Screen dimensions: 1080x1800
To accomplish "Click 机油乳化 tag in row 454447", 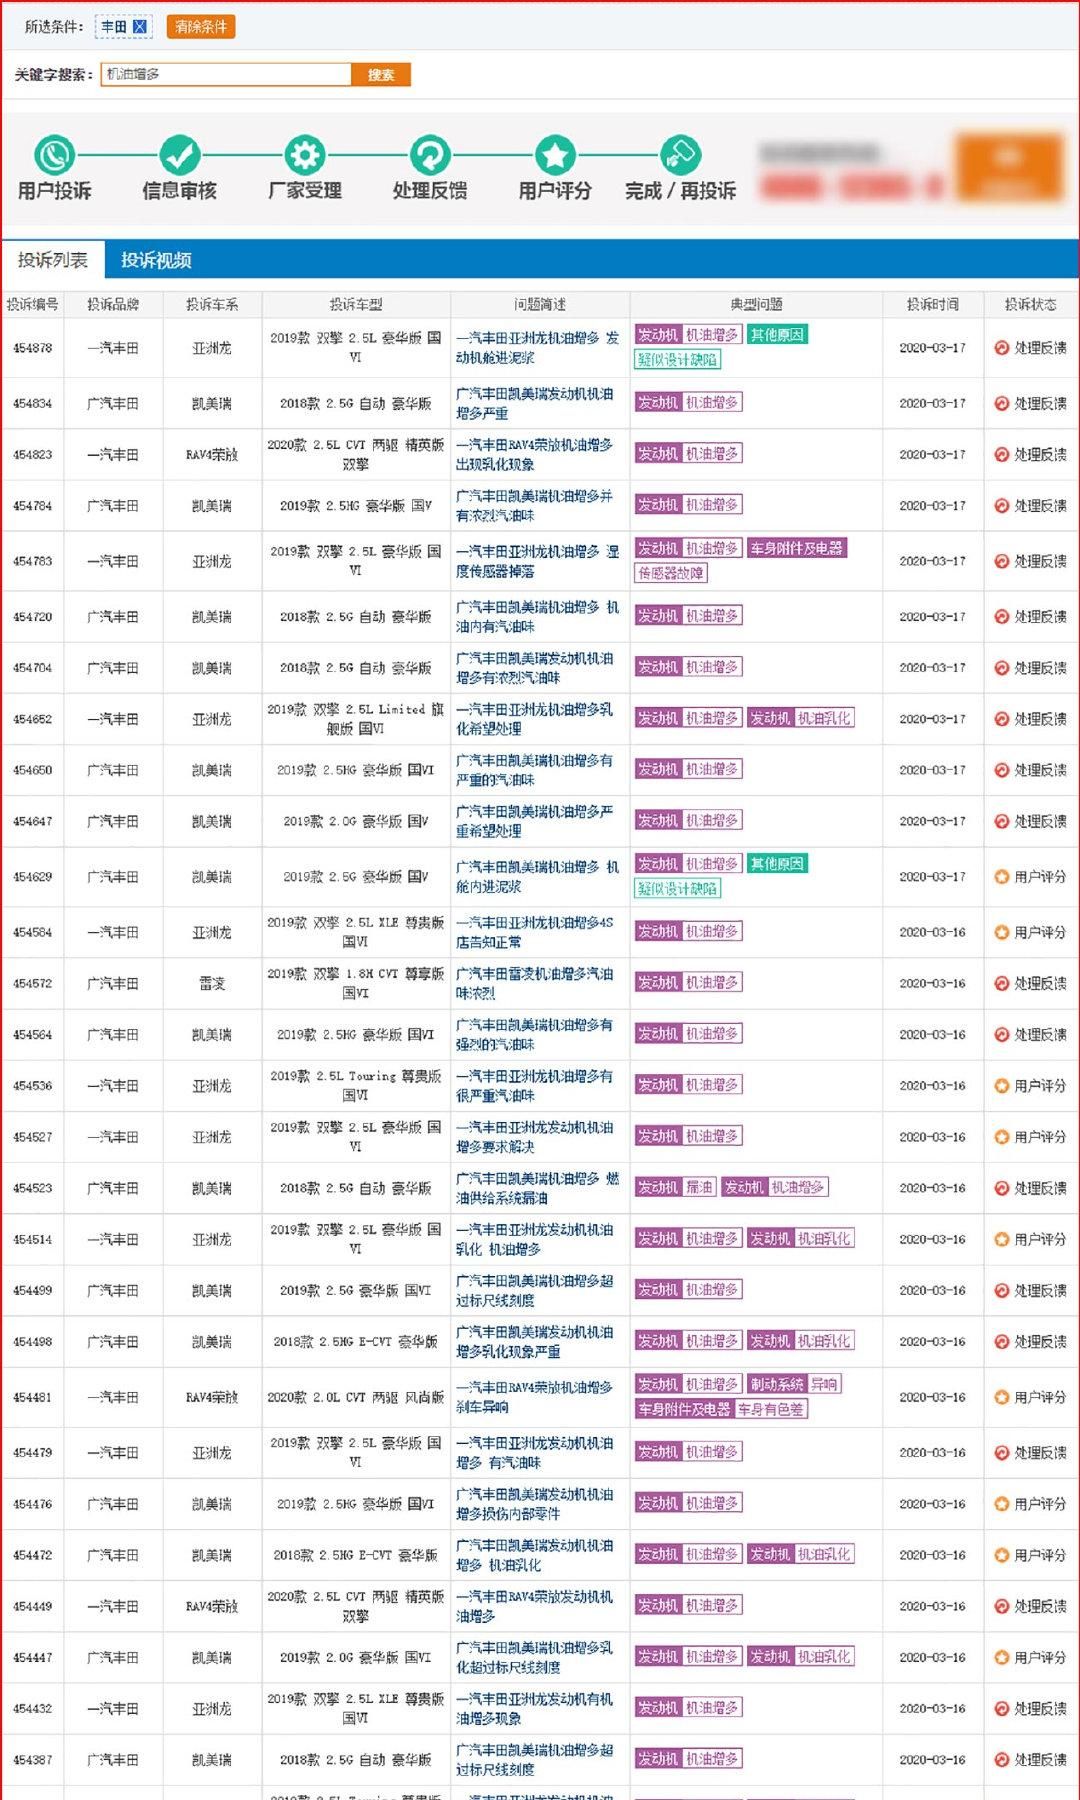I will point(825,1657).
